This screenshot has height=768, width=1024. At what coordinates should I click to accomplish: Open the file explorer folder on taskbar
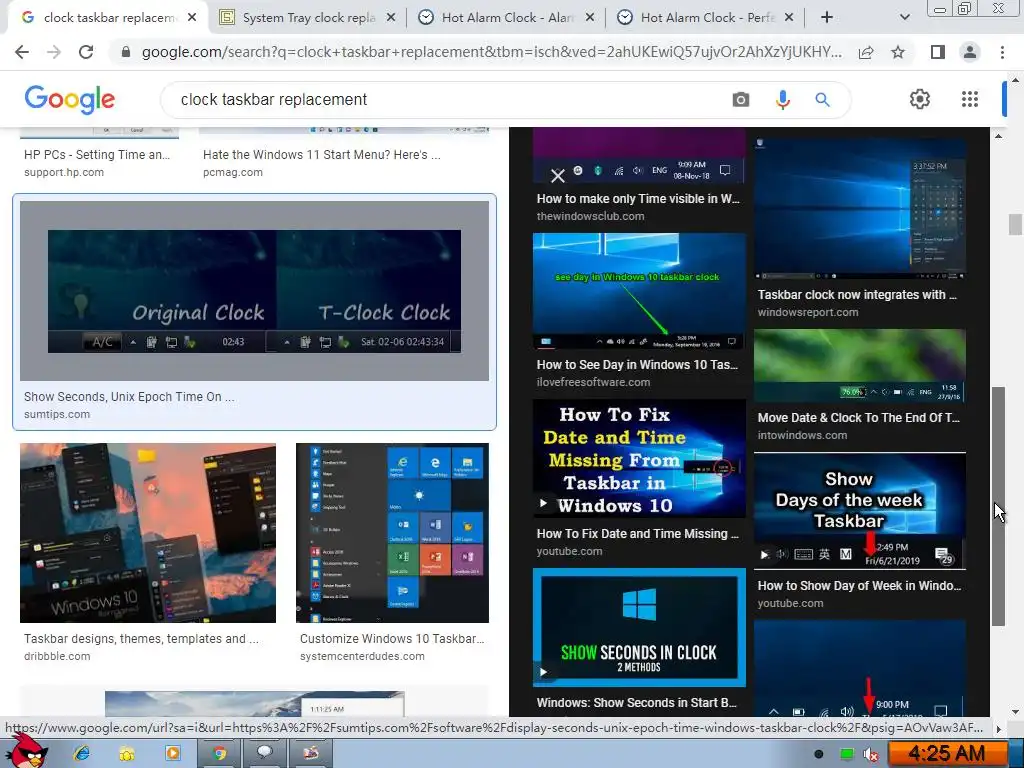pyautogui.click(x=127, y=754)
